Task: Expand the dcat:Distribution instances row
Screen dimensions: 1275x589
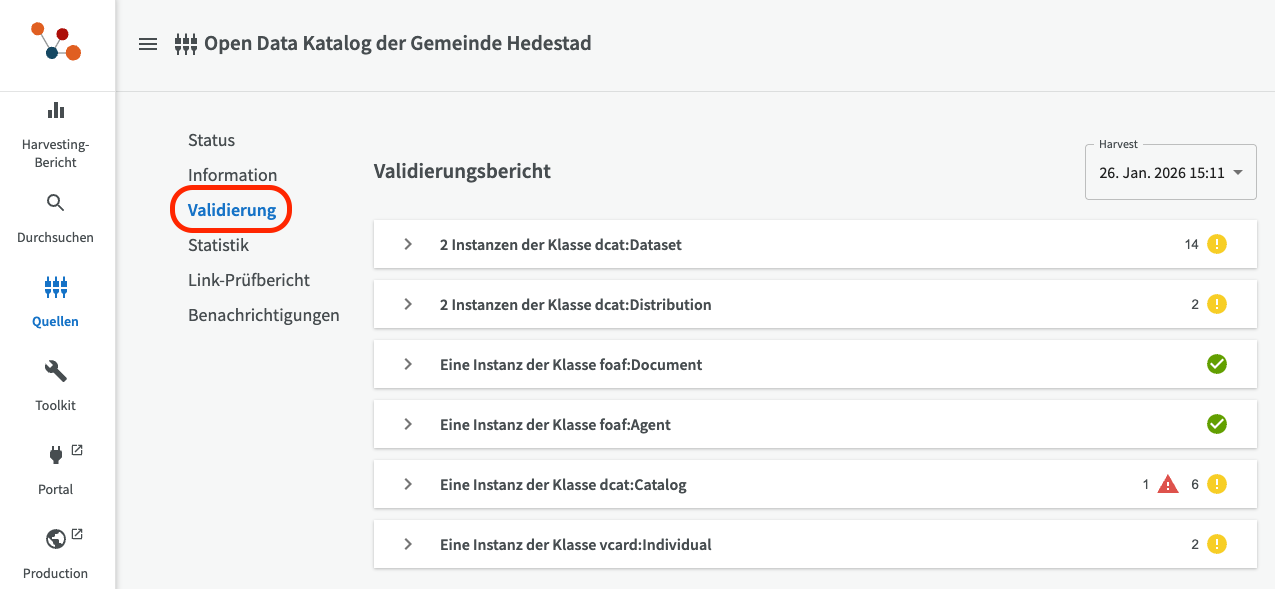Action: [x=408, y=304]
